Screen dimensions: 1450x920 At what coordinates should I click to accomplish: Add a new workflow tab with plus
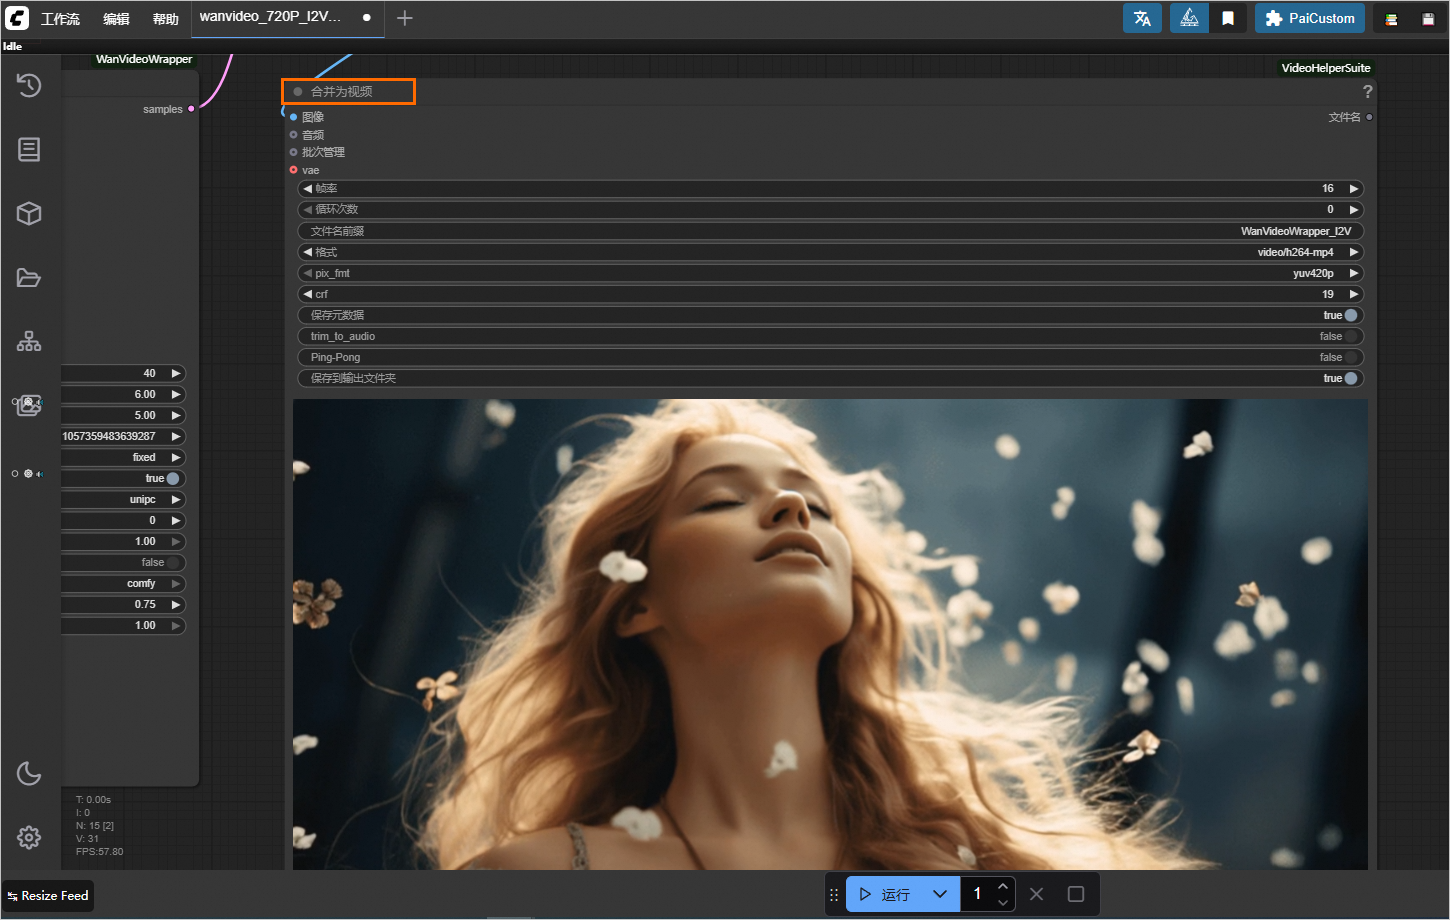tap(405, 18)
